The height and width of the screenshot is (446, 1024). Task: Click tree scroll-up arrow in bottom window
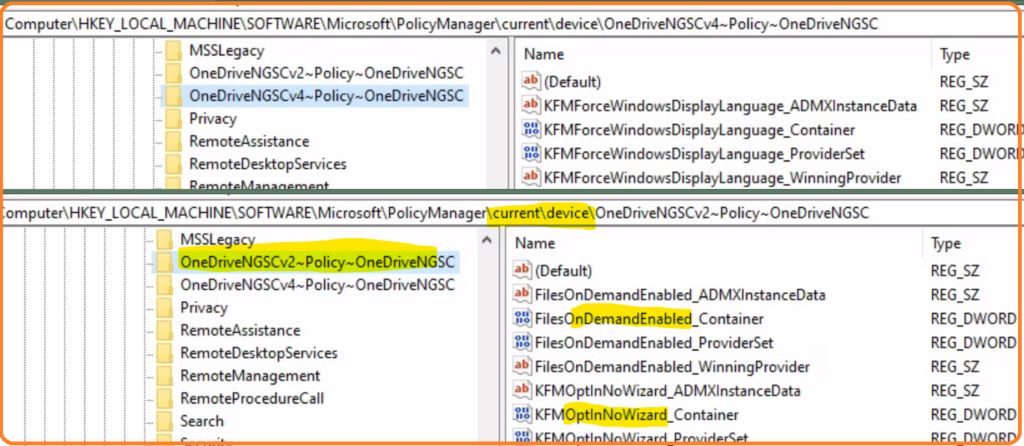click(487, 240)
